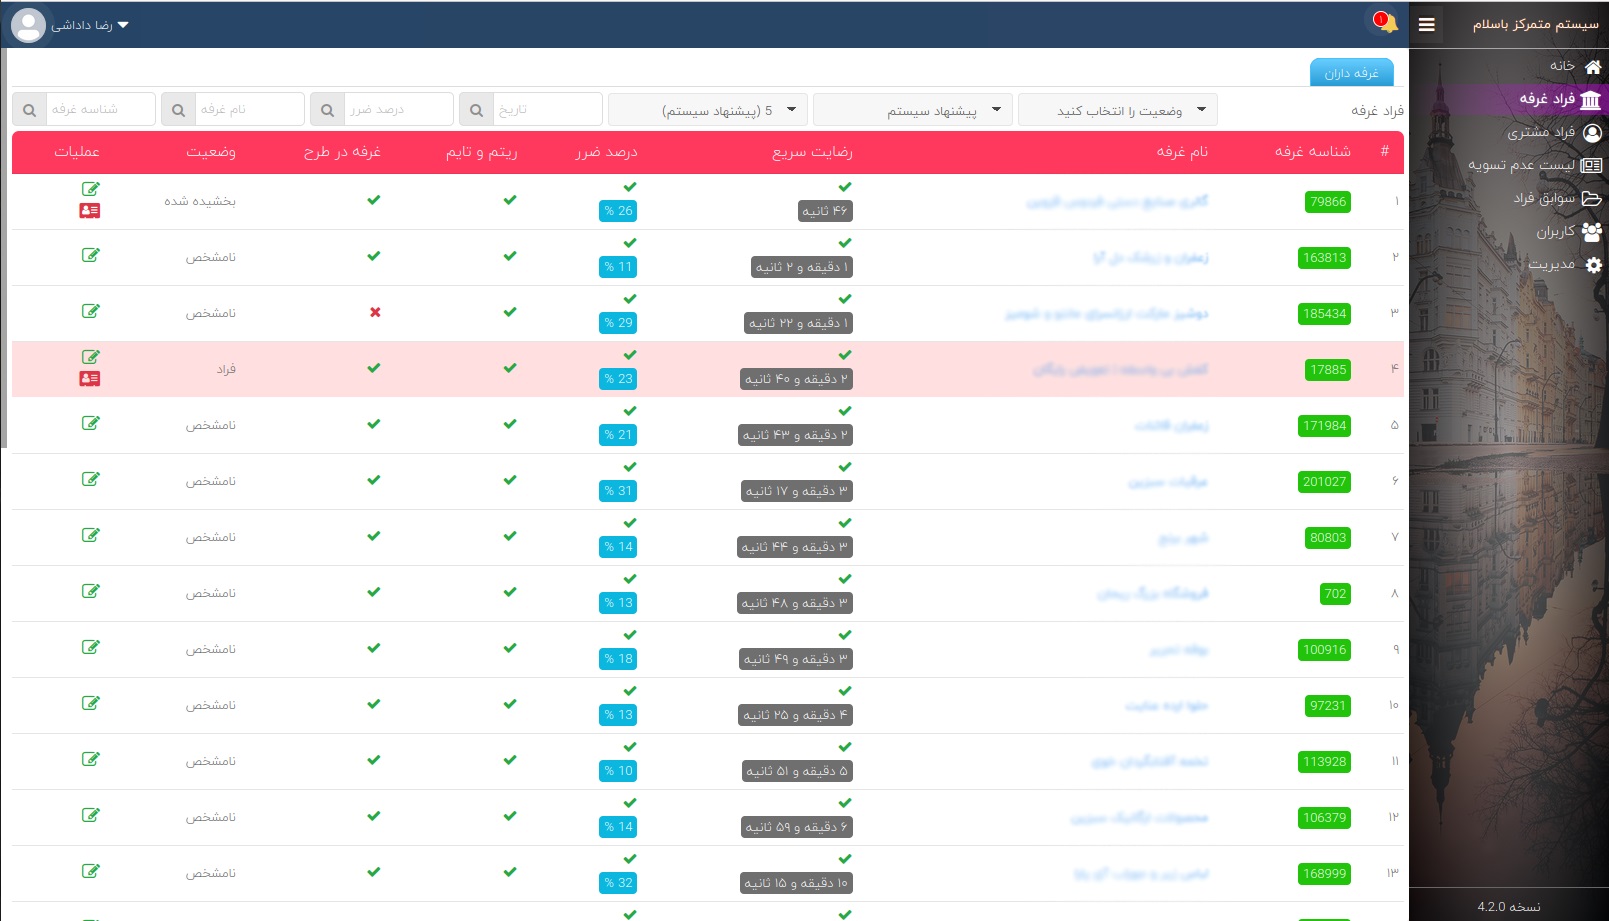The image size is (1609, 921).
Task: Click the edit icon for row 185434
Action: pyautogui.click(x=91, y=311)
